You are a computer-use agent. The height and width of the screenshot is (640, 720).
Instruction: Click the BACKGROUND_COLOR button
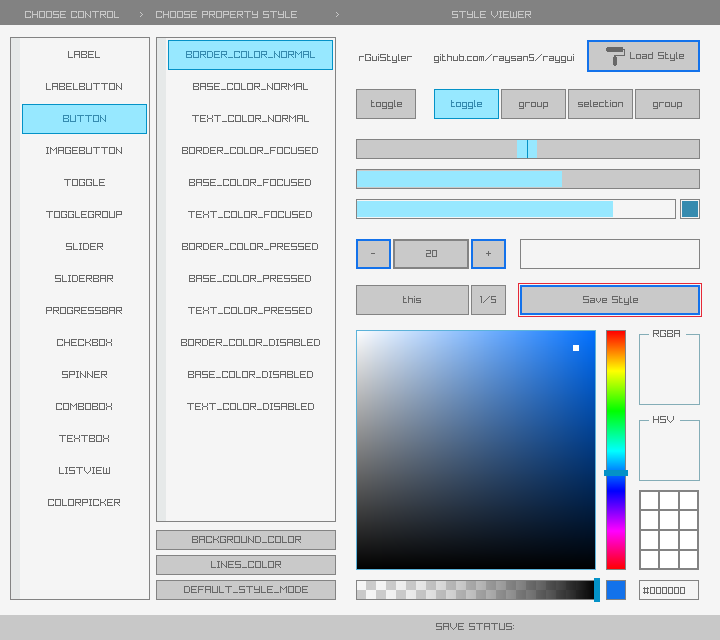coord(246,540)
